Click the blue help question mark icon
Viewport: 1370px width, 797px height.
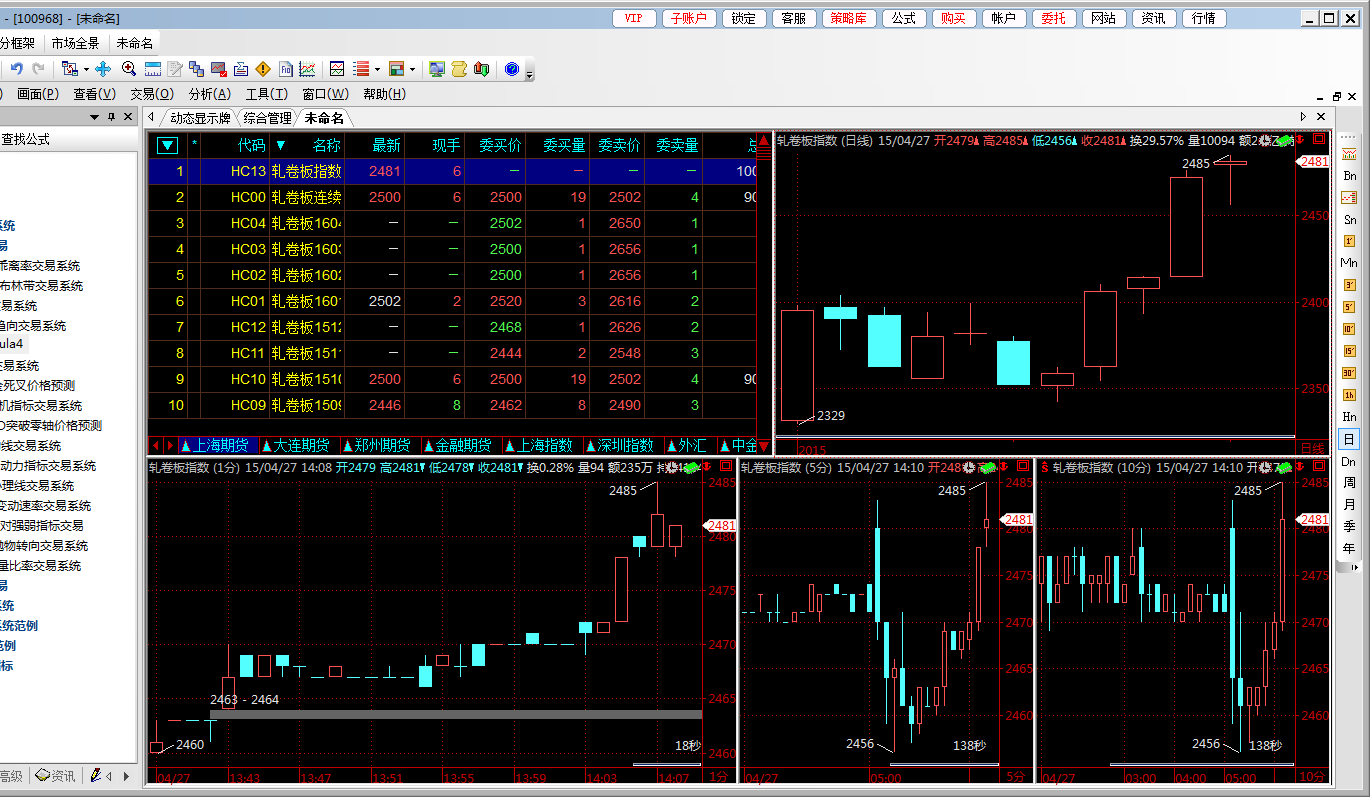point(512,69)
